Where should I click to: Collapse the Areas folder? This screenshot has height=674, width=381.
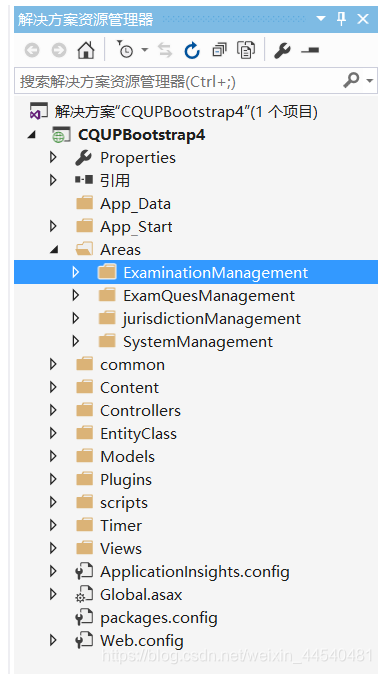tap(54, 250)
